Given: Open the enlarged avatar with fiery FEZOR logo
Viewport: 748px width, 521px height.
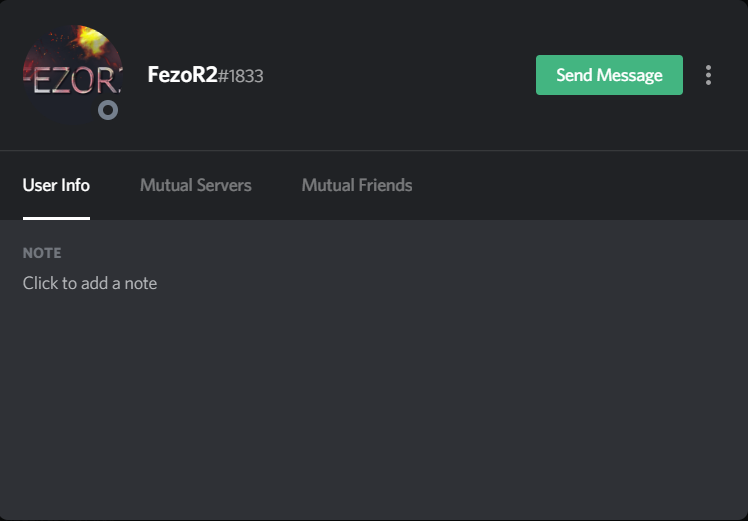Looking at the screenshot, I should [x=73, y=75].
